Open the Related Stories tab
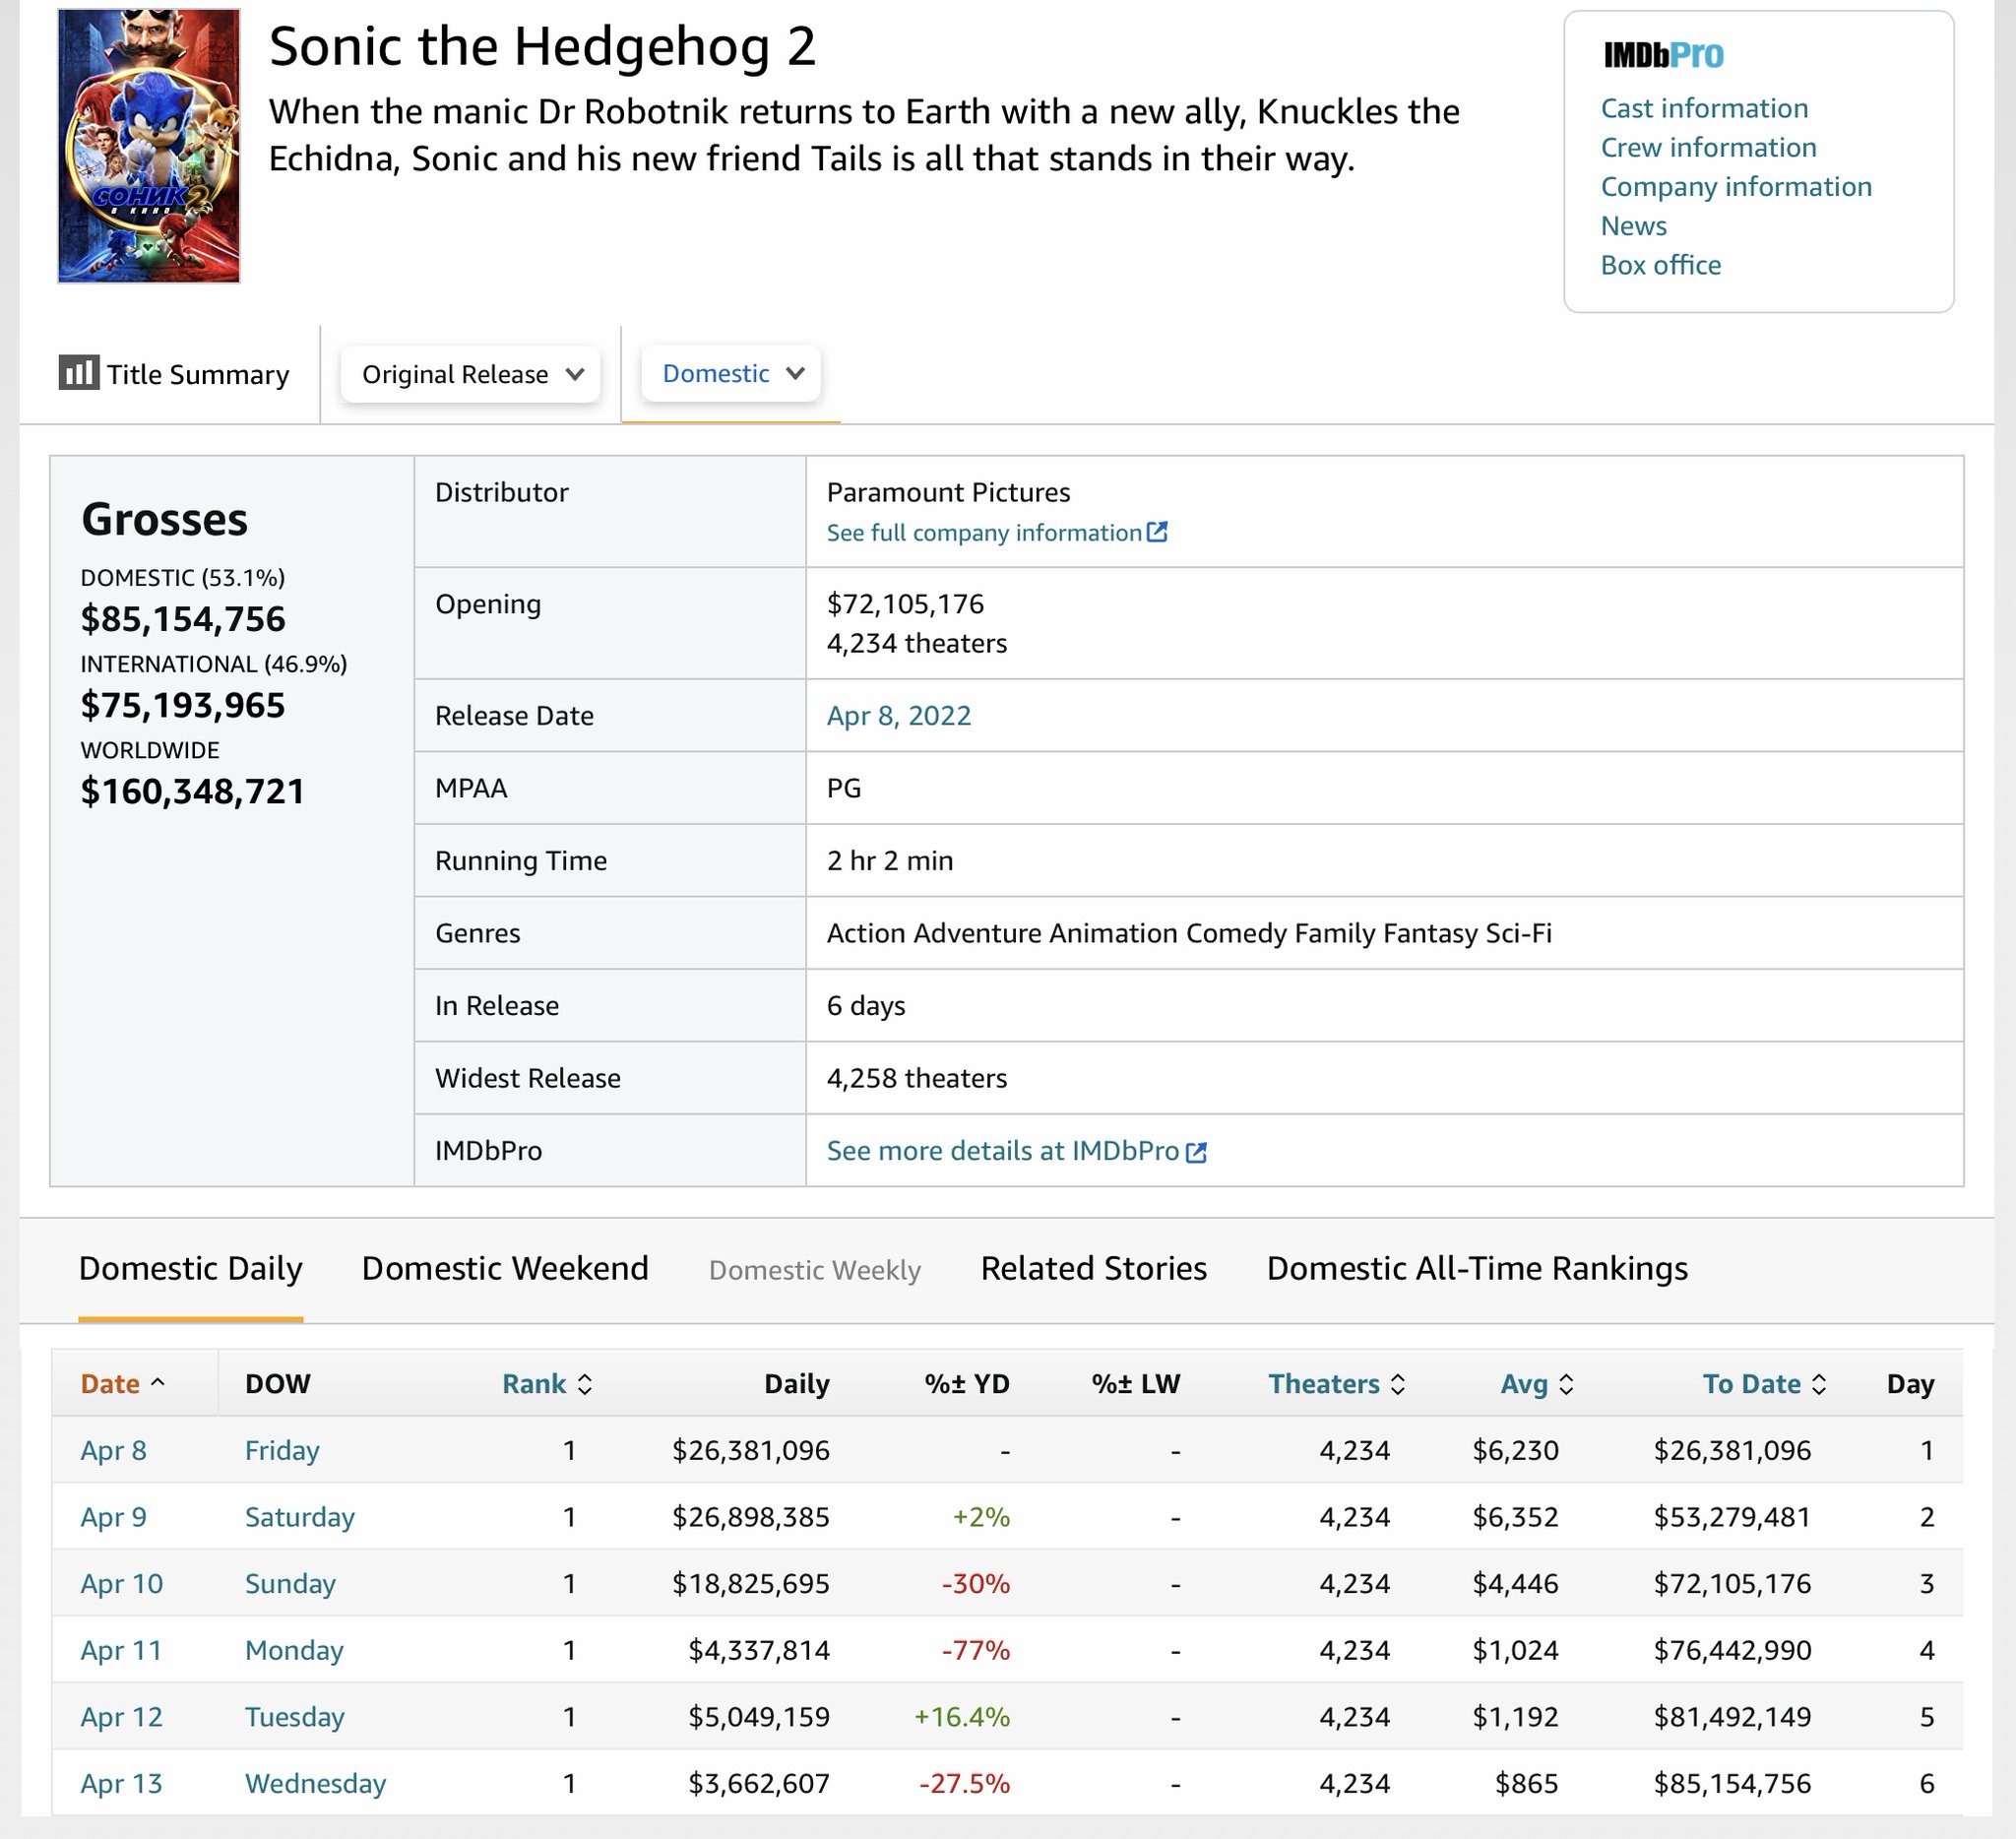The image size is (2016, 1839). 1093,1268
